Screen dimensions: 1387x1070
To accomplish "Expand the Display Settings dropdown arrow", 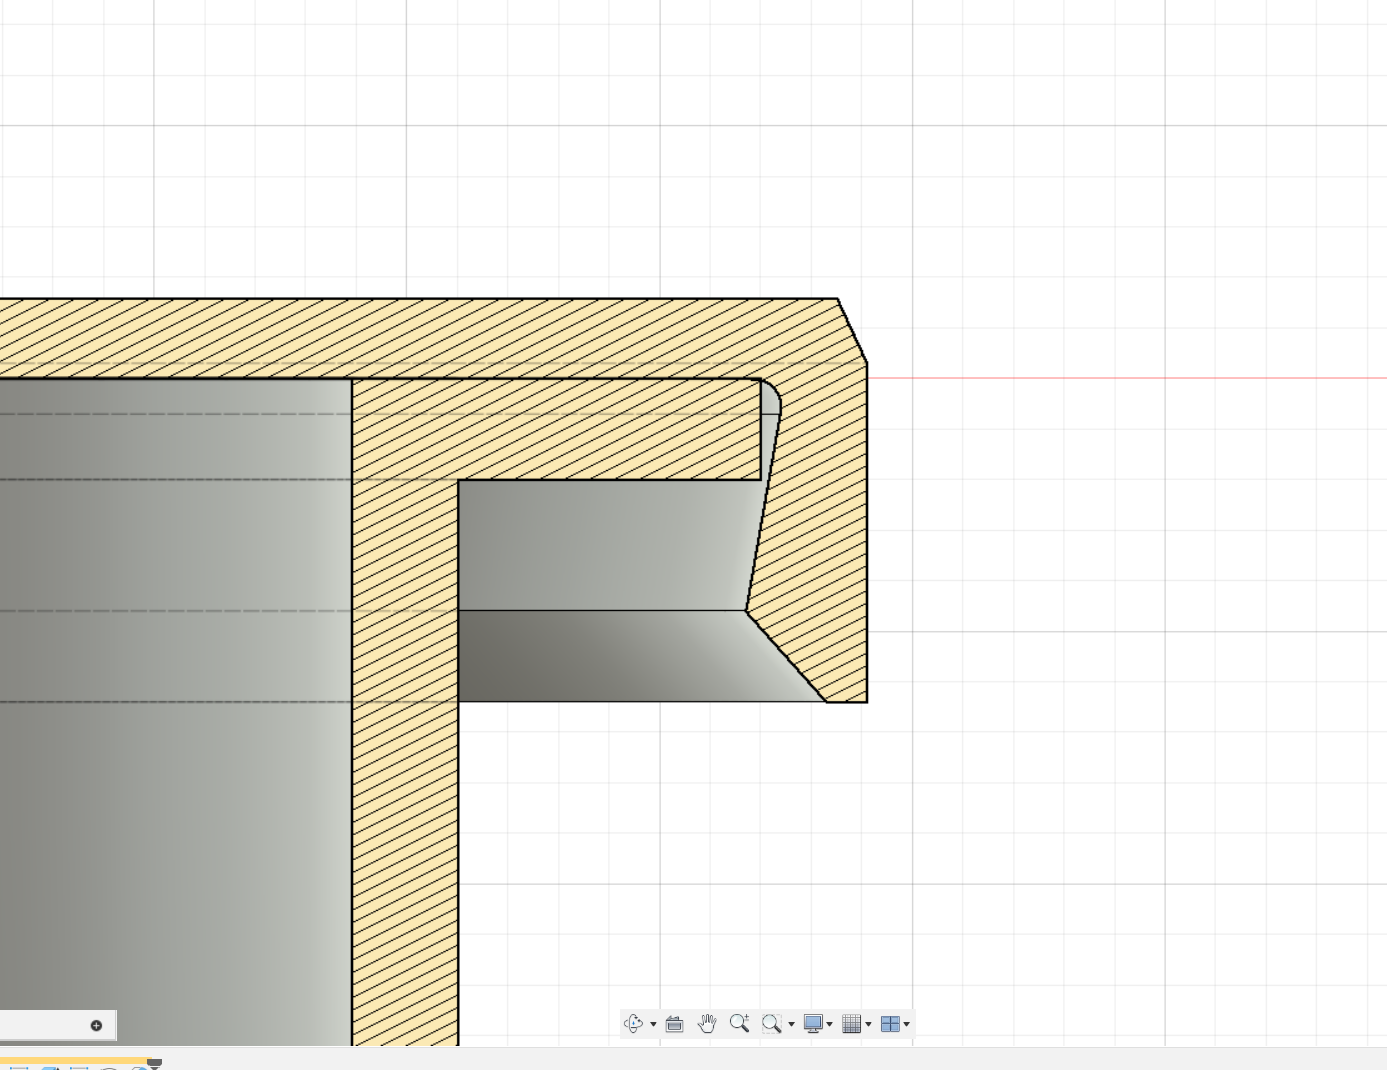I will 830,1024.
